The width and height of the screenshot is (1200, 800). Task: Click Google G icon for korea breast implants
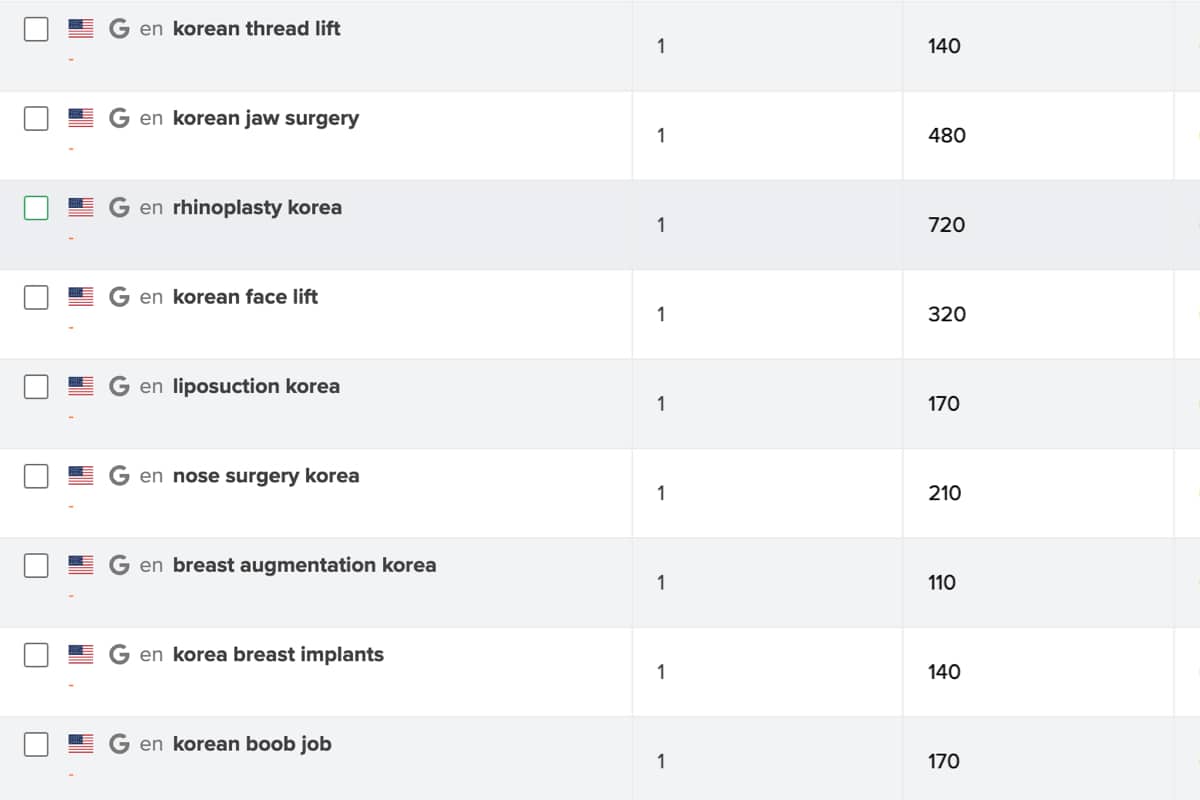click(119, 654)
